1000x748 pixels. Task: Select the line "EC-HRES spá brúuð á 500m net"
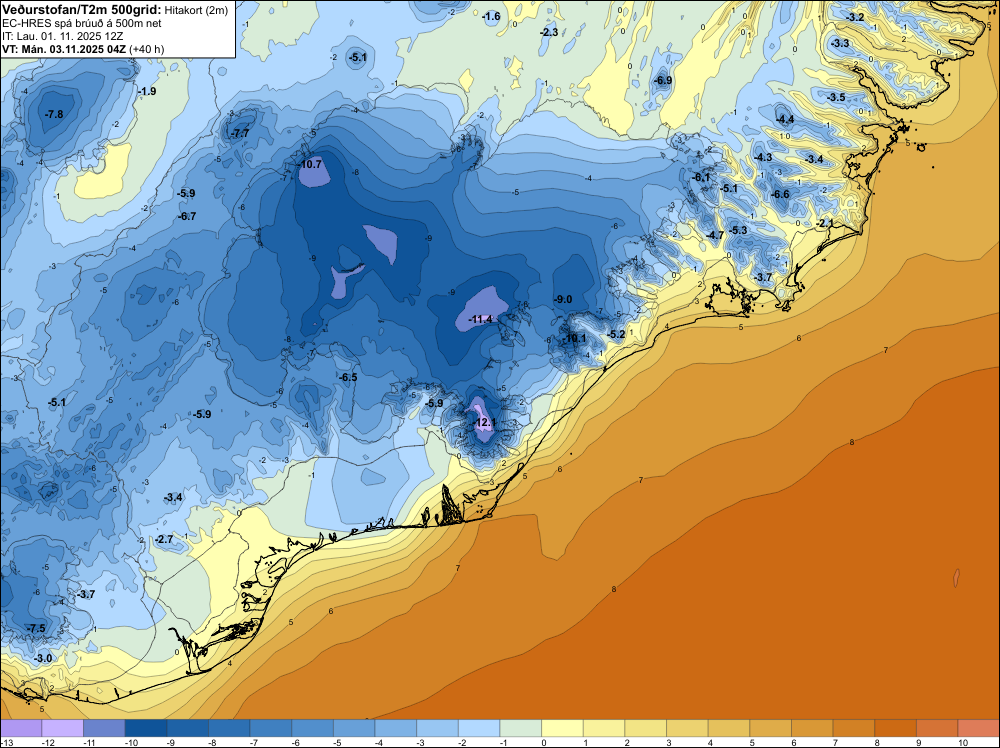point(82,24)
